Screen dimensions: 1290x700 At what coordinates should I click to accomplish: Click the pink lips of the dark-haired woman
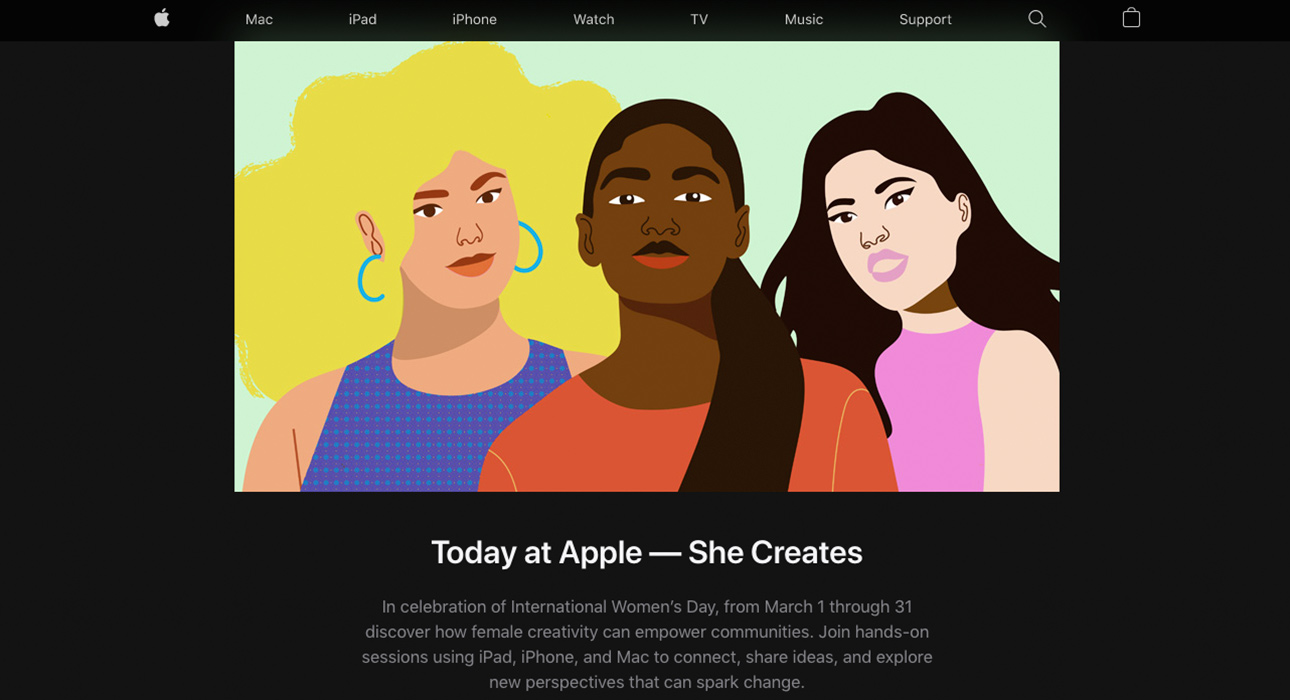coord(887,265)
